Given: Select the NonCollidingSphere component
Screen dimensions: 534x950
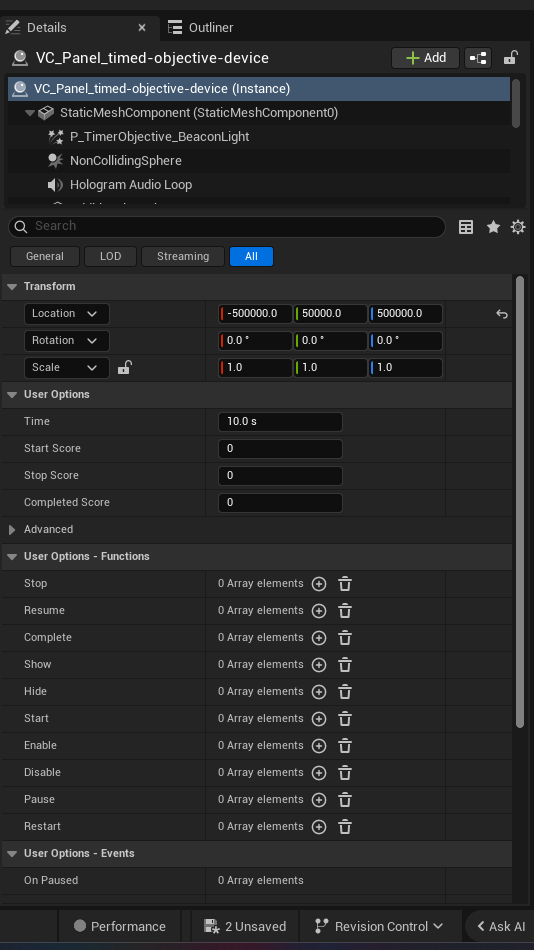Looking at the screenshot, I should tap(125, 161).
